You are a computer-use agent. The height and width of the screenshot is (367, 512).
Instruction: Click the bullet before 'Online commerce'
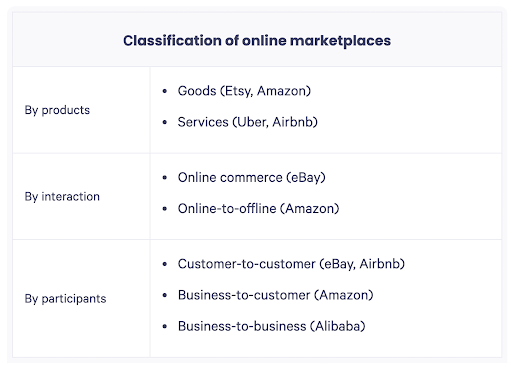pyautogui.click(x=164, y=178)
